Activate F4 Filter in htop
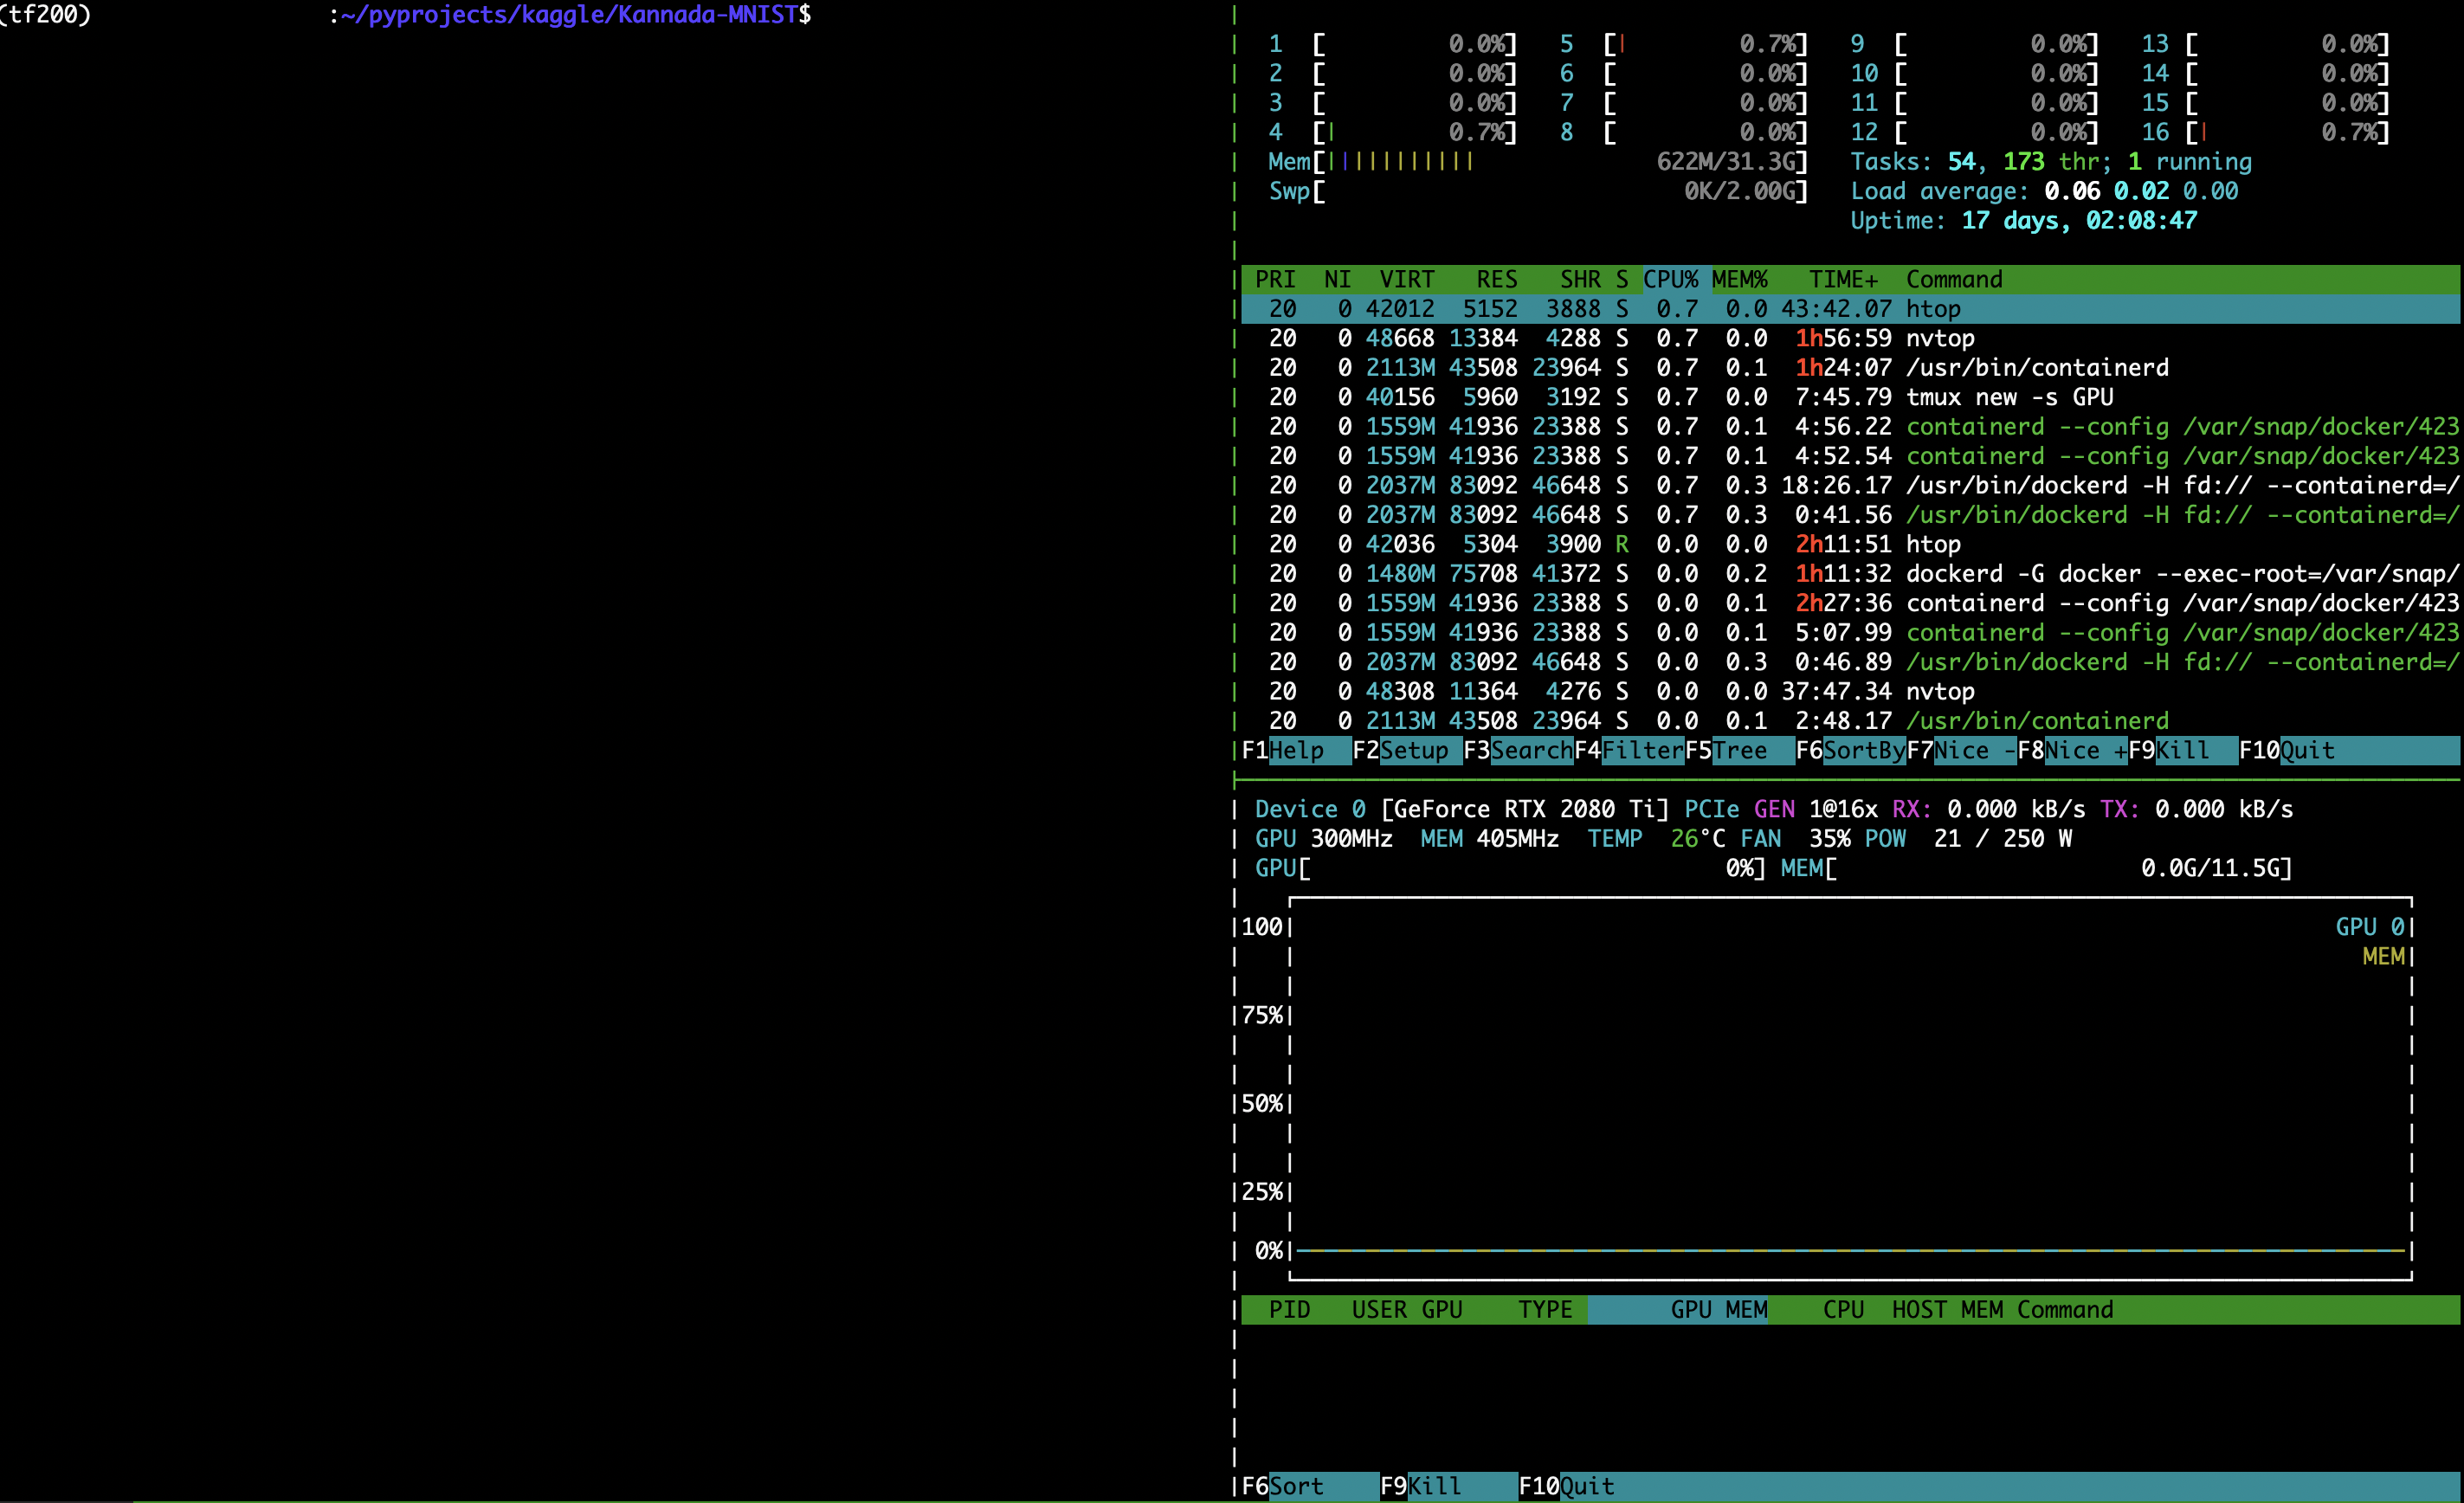 click(x=1629, y=751)
